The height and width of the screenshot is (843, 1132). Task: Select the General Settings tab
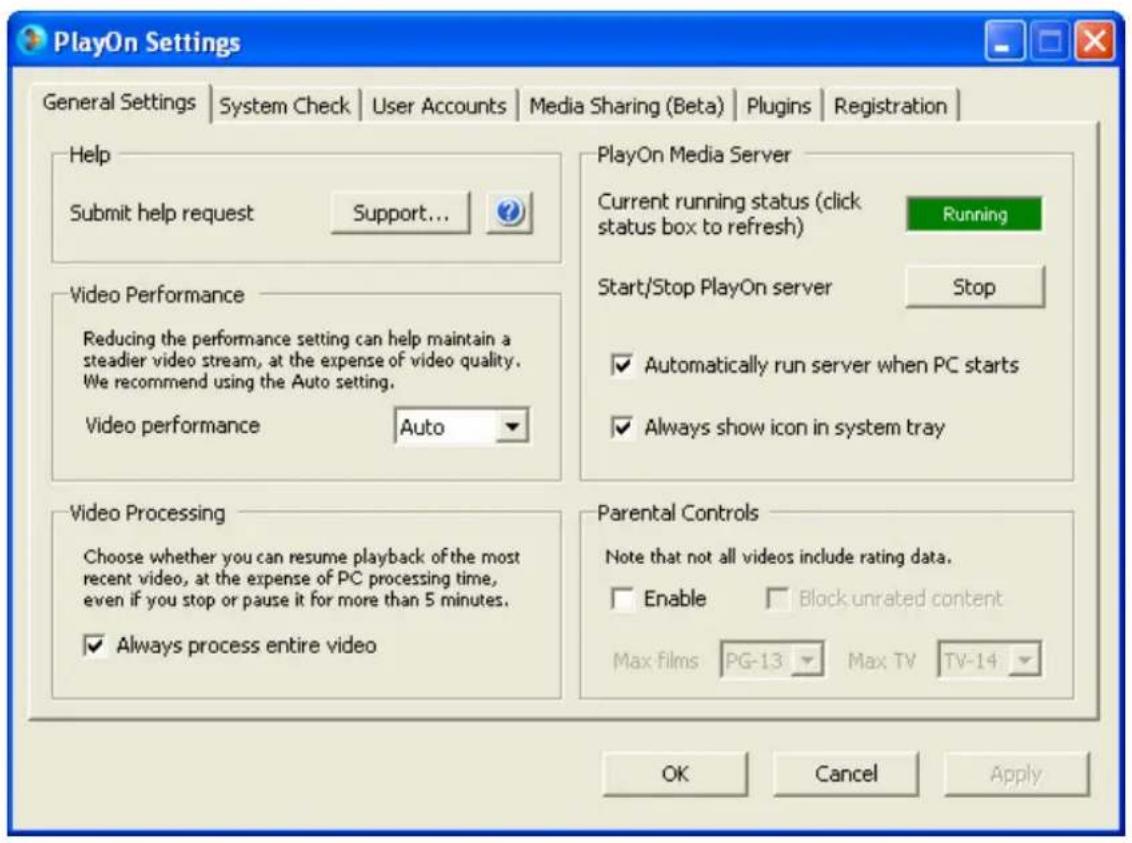click(x=119, y=102)
